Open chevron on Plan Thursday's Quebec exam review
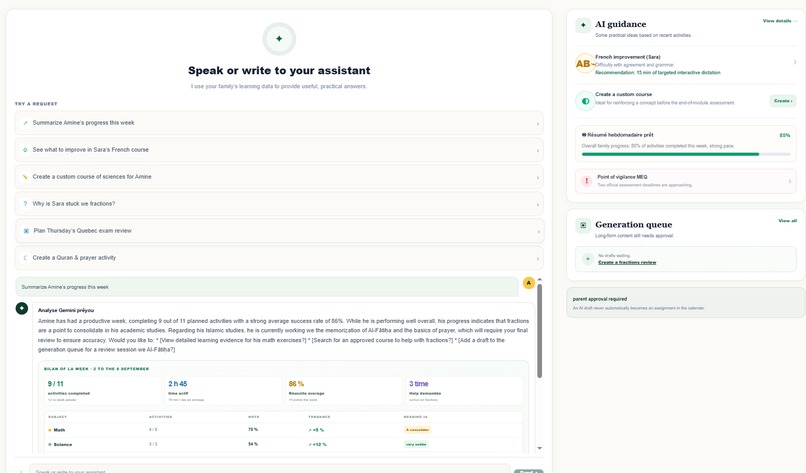Image resolution: width=806 pixels, height=473 pixels. coord(538,231)
